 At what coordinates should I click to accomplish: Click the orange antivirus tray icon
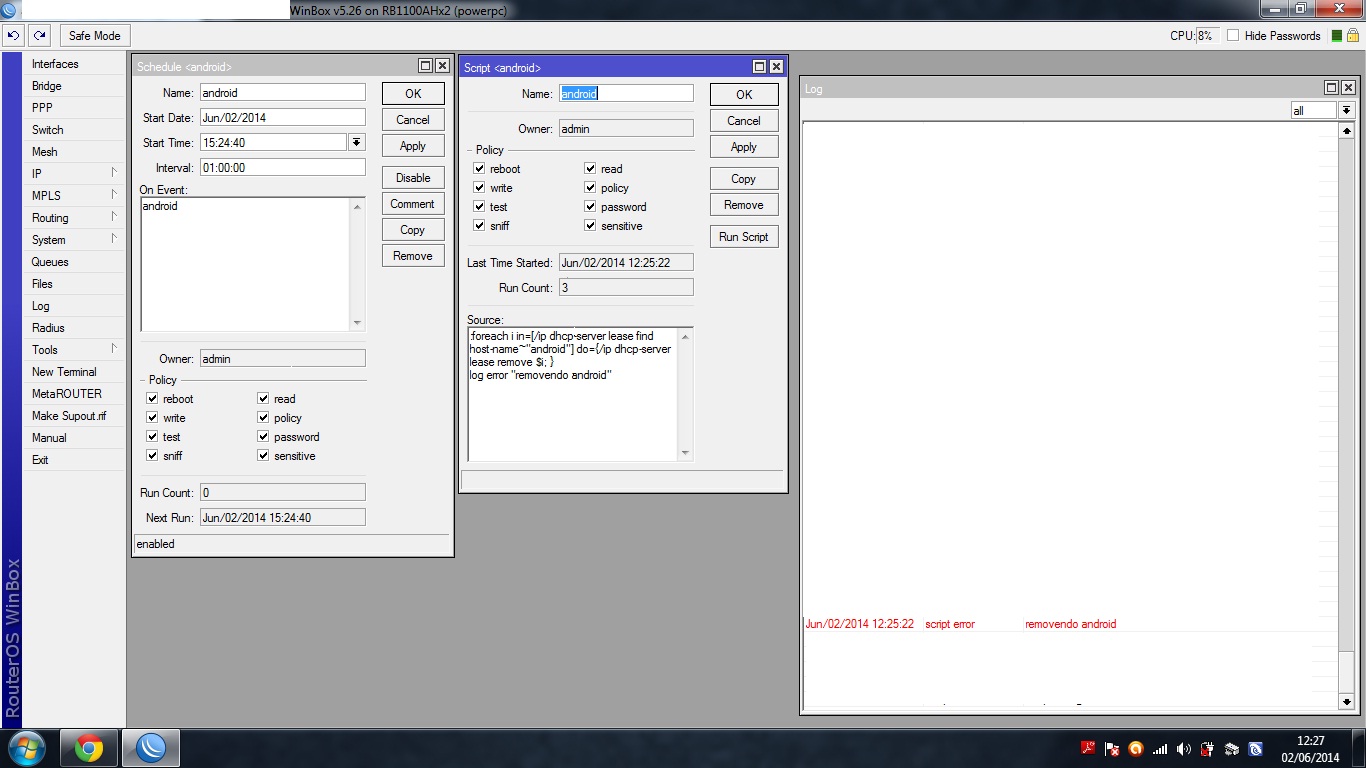click(x=1136, y=748)
